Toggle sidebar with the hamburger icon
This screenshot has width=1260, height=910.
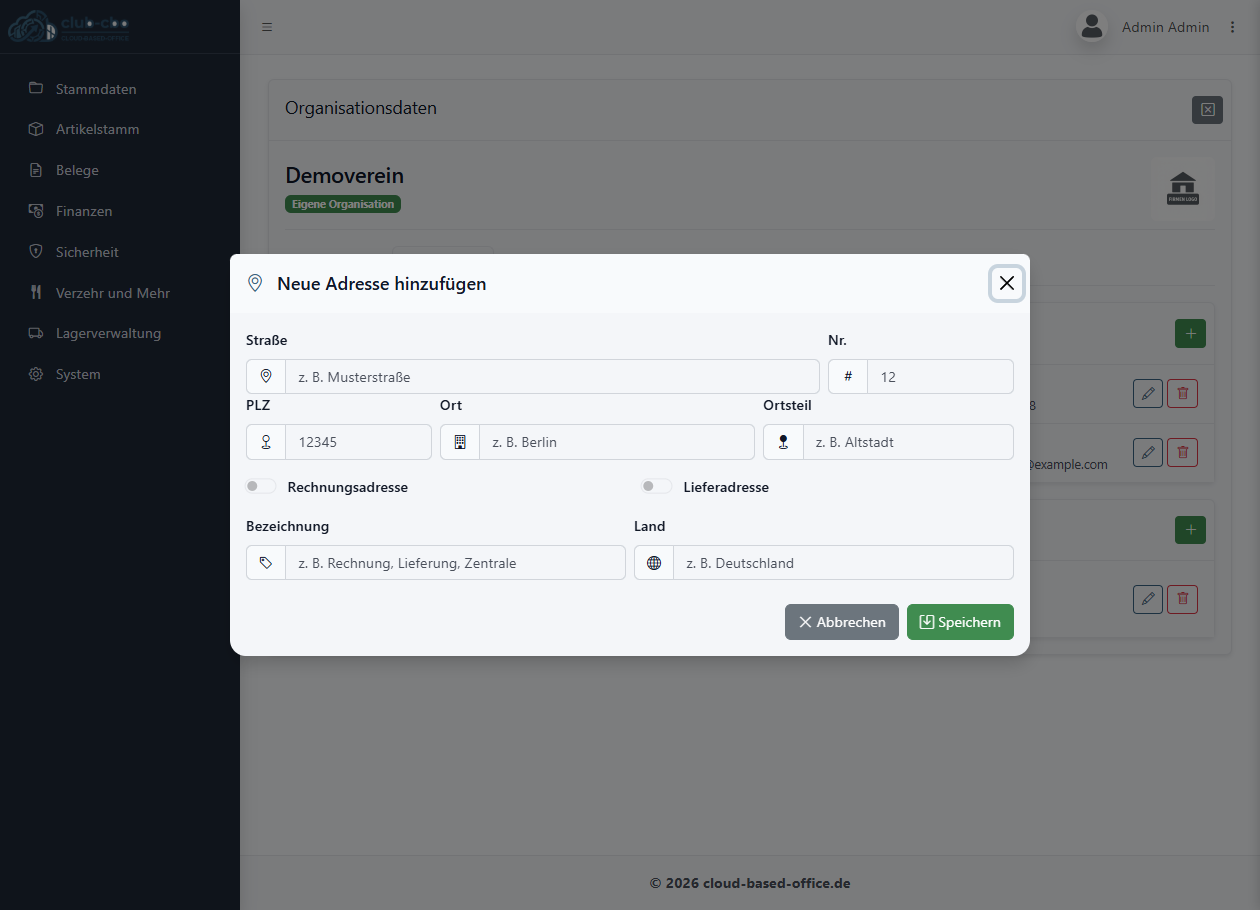[x=267, y=27]
